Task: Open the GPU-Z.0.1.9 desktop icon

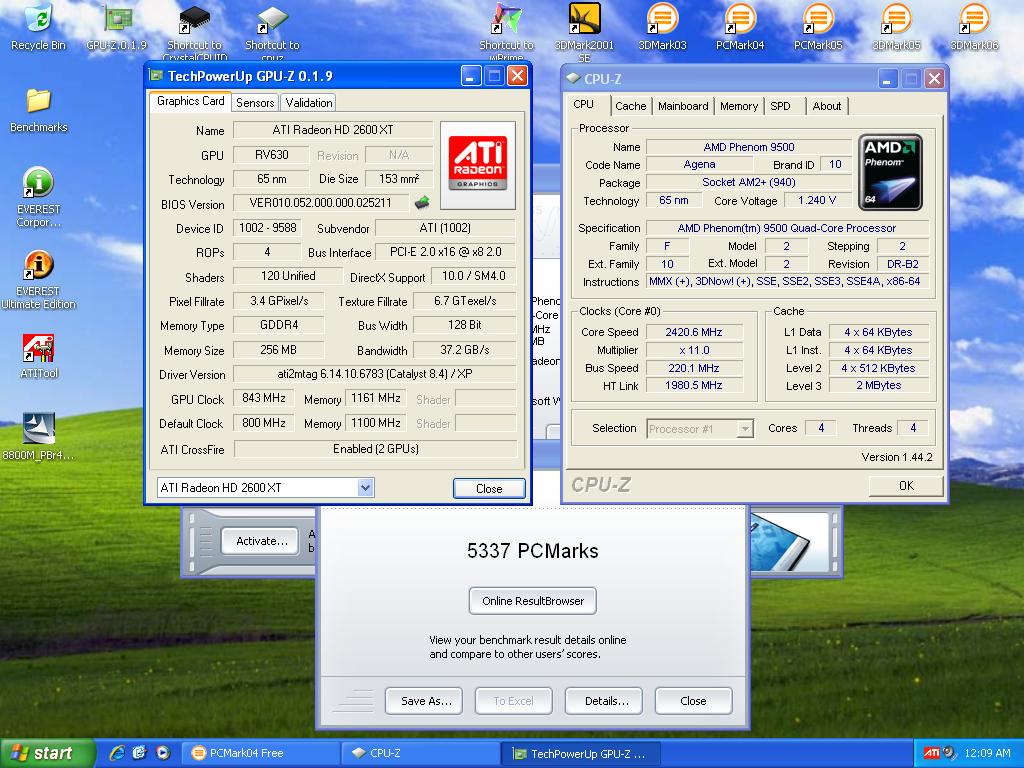Action: (x=117, y=26)
